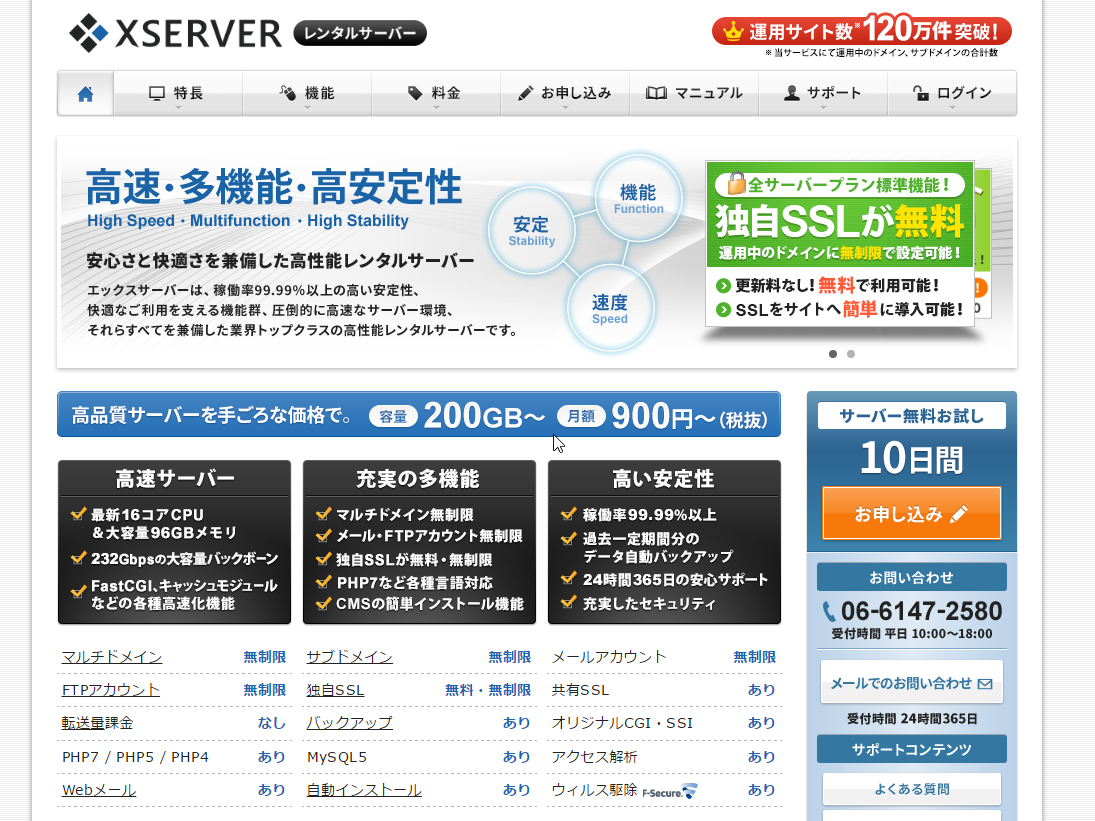This screenshot has height=821, width=1095.
Task: Click the envelope icon on メールでのお問い合わせ
Action: click(x=985, y=683)
